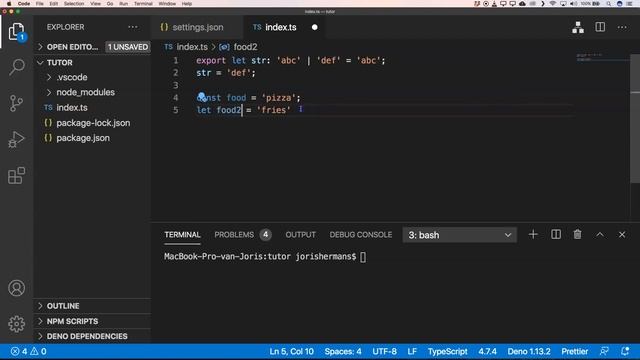Select the TERMINAL panel tab

(182, 235)
